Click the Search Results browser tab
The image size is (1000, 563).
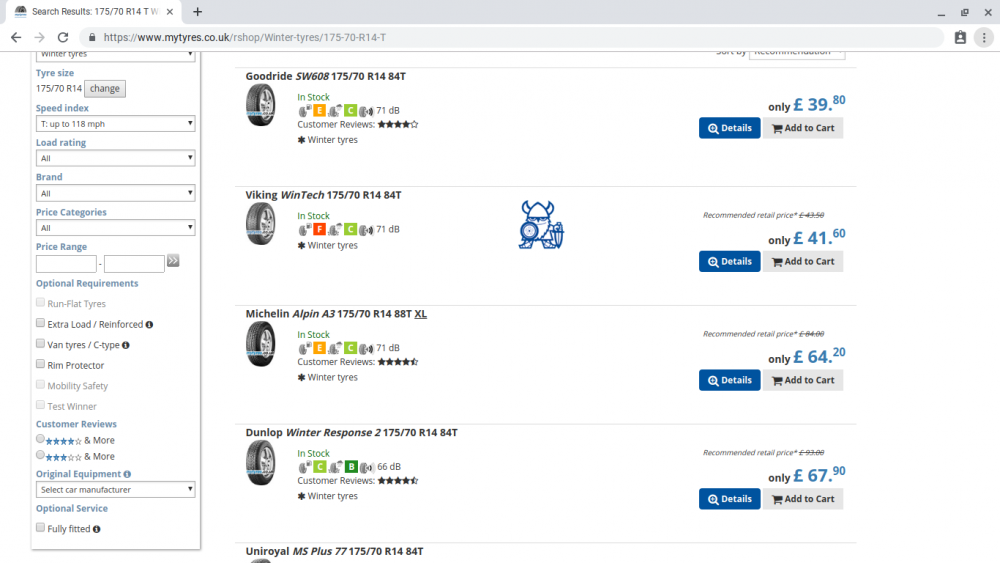(x=92, y=11)
